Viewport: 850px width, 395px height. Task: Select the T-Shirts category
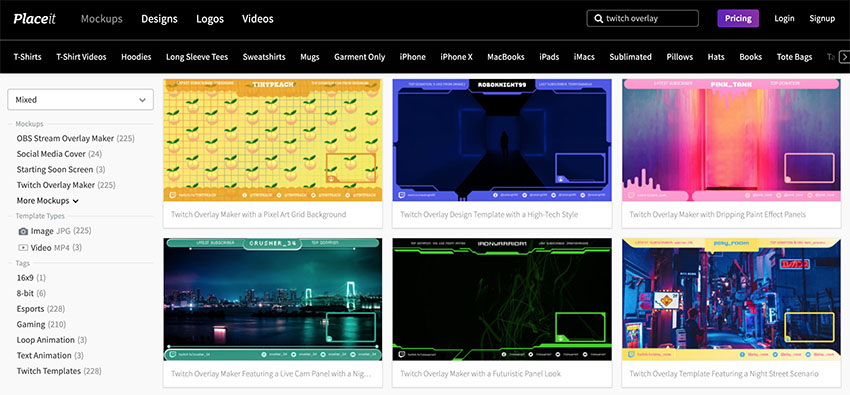point(28,57)
